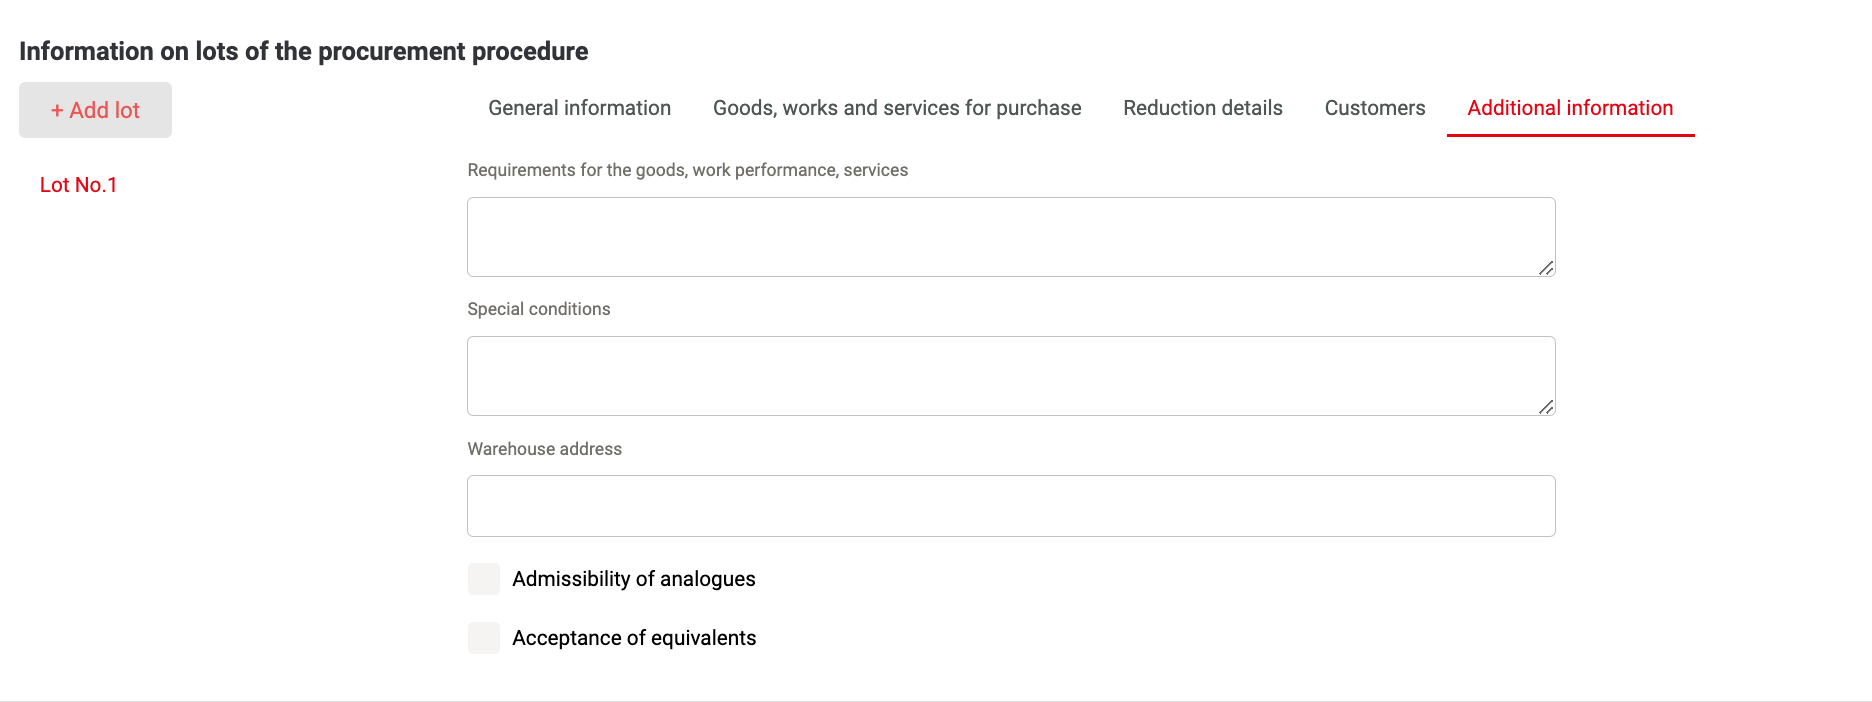Screen dimensions: 1872x702
Task: Click the 'Information on lots' section heading
Action: tap(304, 51)
